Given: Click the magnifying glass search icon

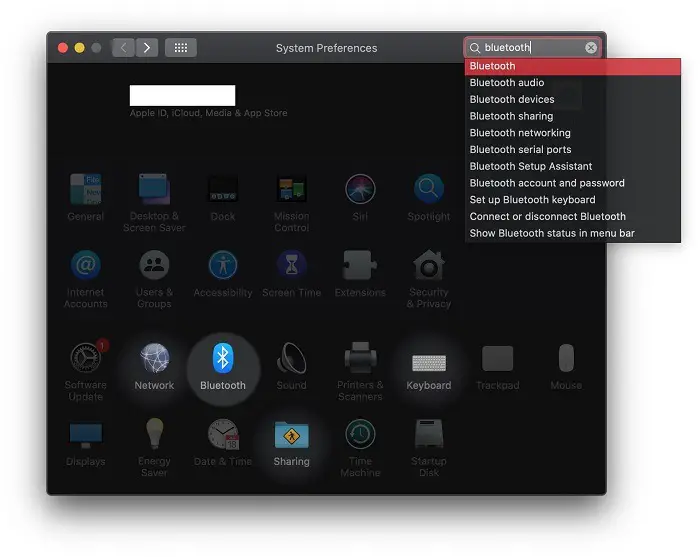Looking at the screenshot, I should [475, 48].
